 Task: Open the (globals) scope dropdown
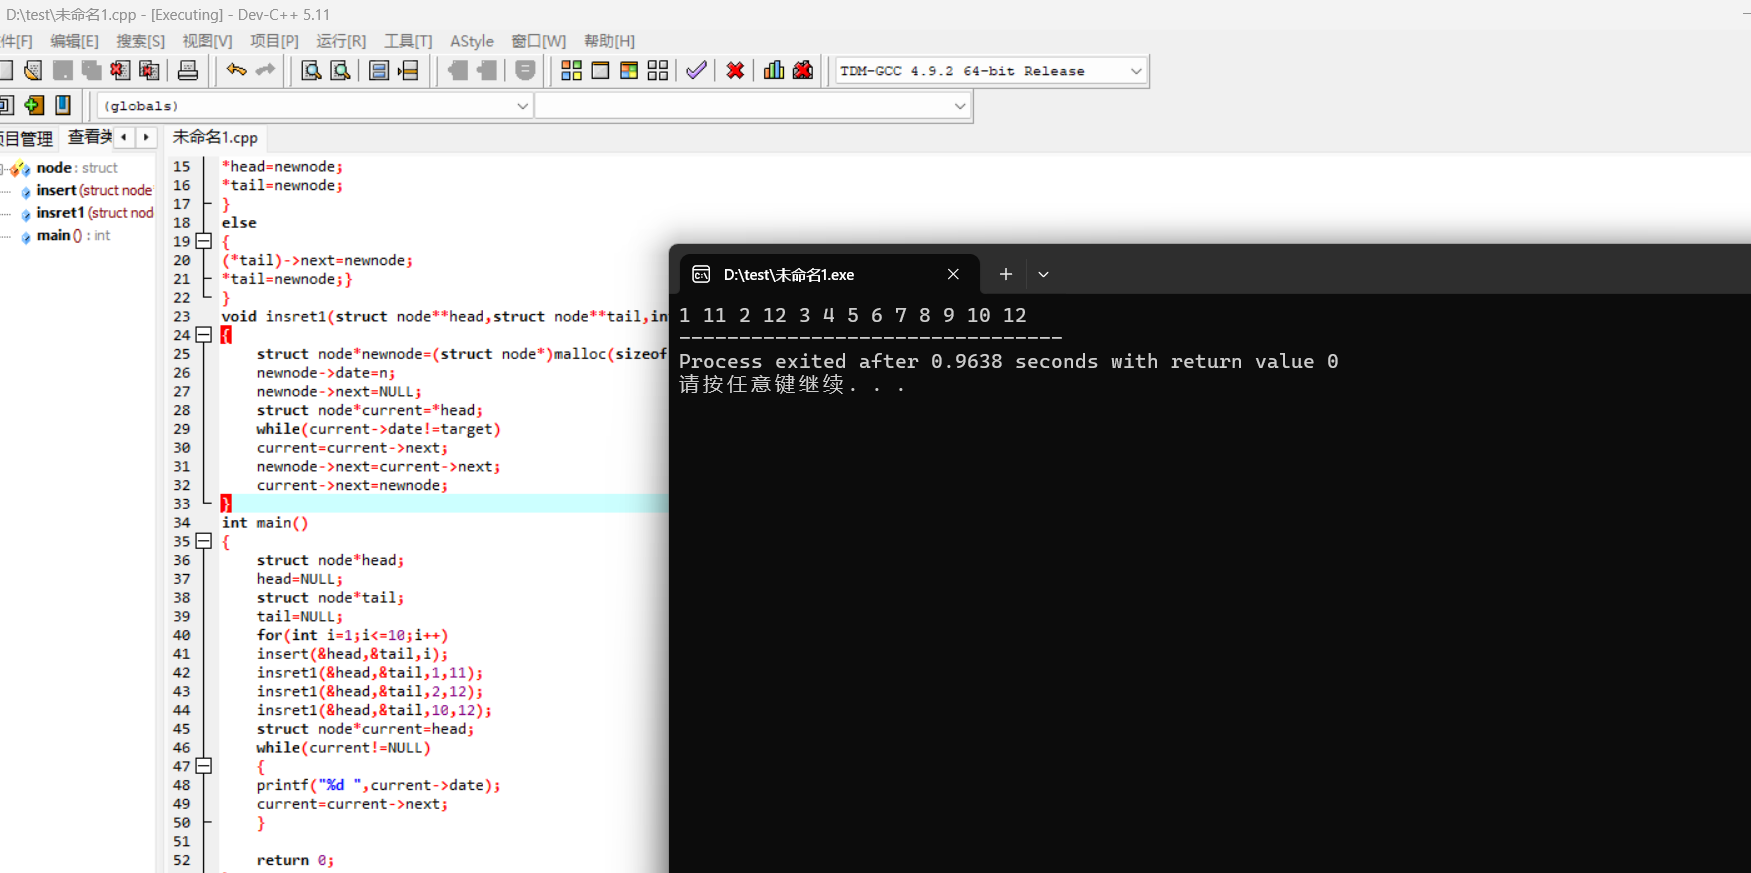[x=314, y=106]
